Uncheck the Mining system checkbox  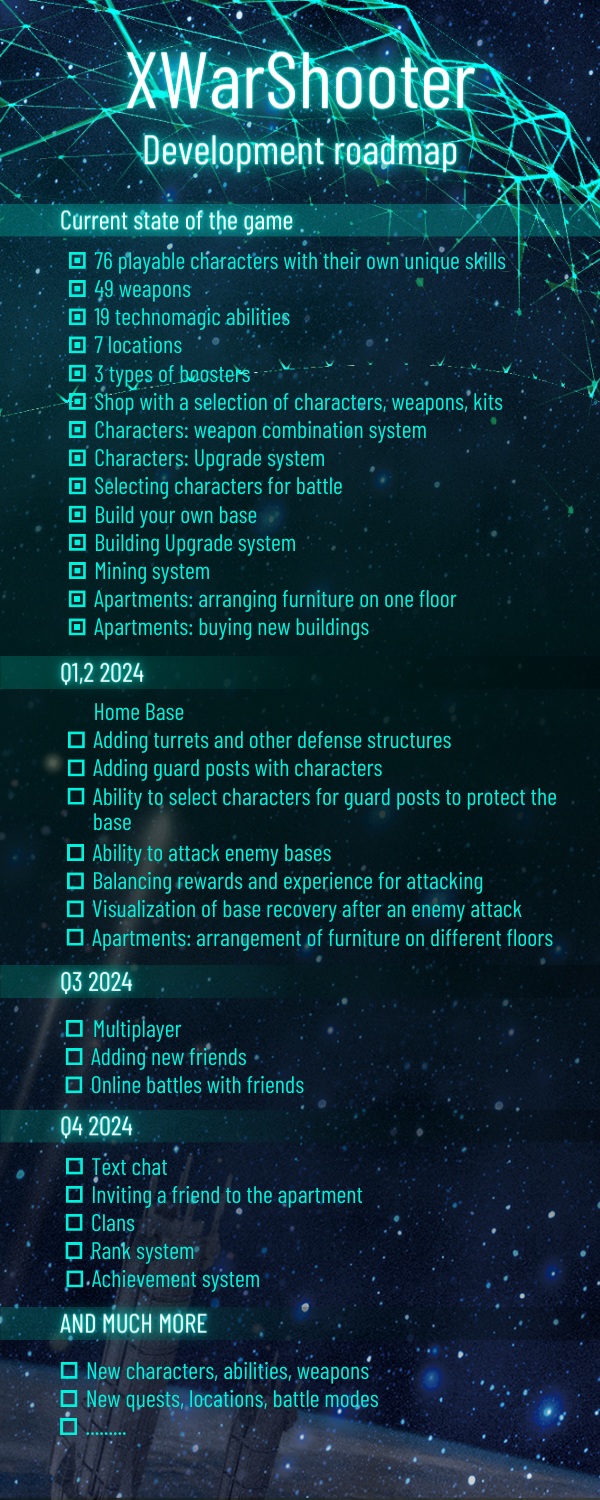(77, 572)
